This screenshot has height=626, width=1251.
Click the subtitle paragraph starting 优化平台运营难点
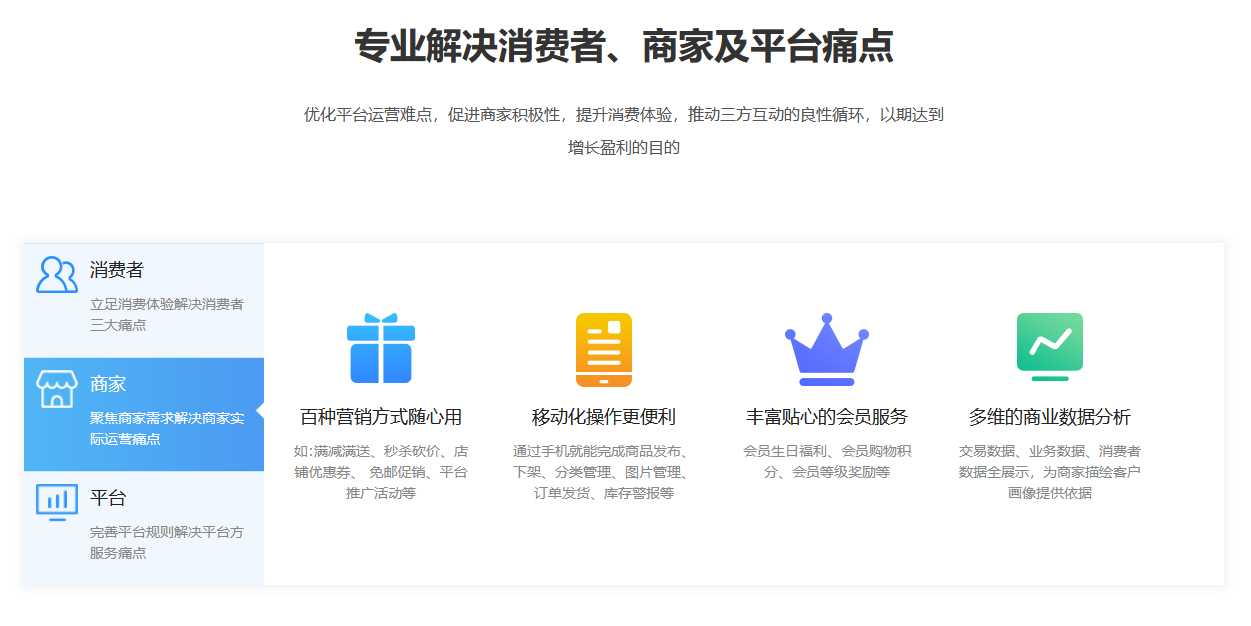(x=624, y=131)
